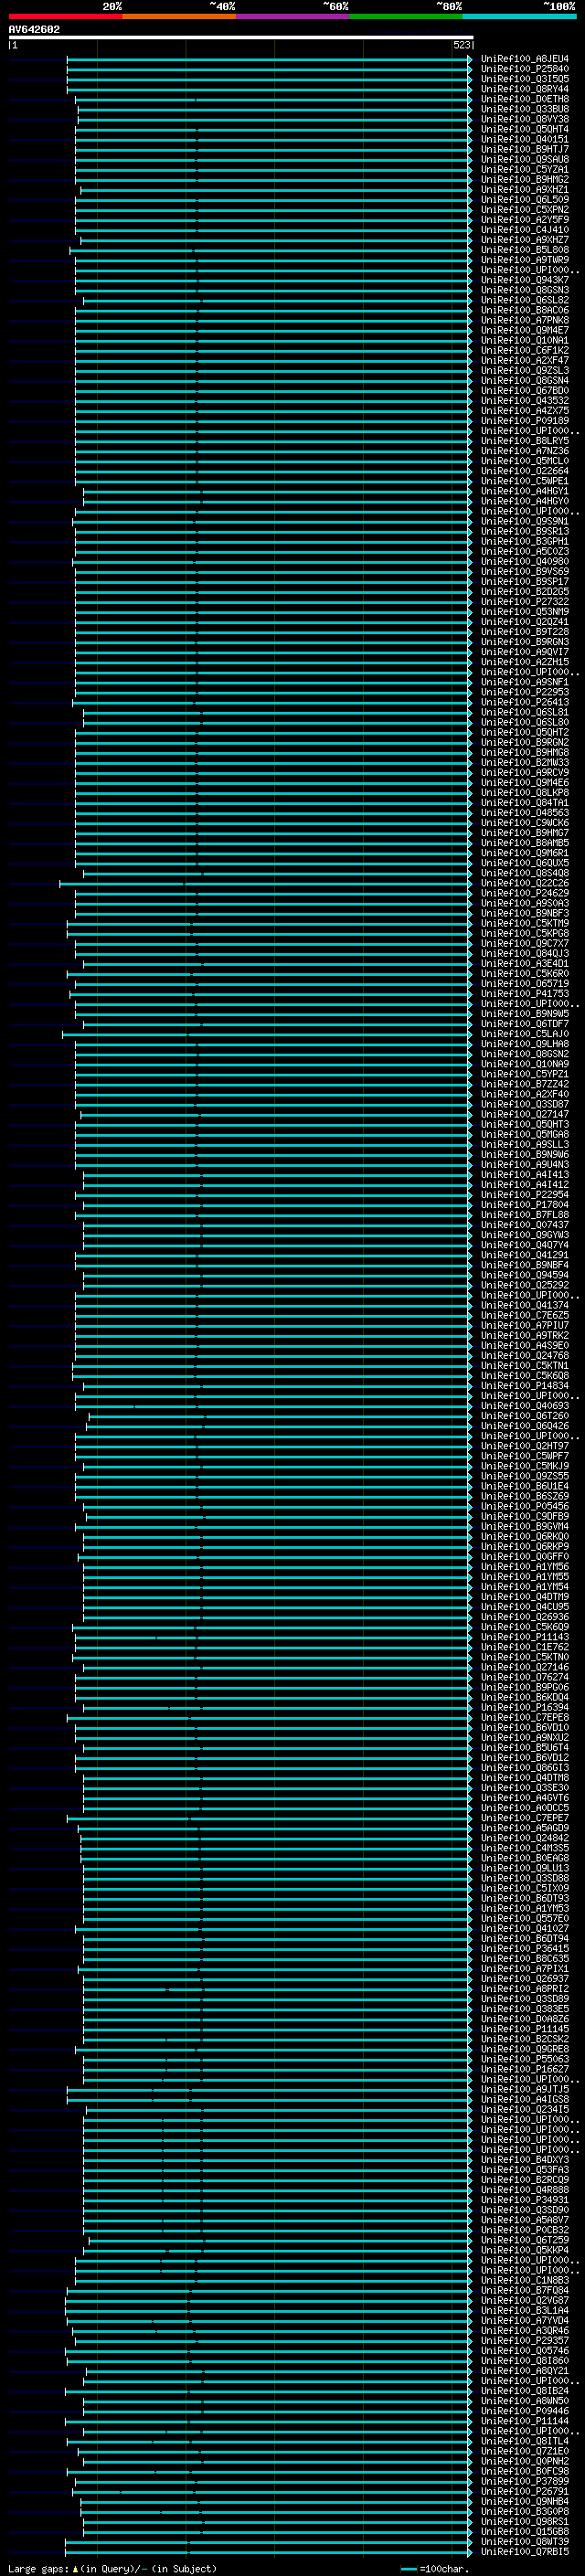Select the UniRef100_C4J410 row label
This screenshot has height=2576, width=585.
point(525,229)
